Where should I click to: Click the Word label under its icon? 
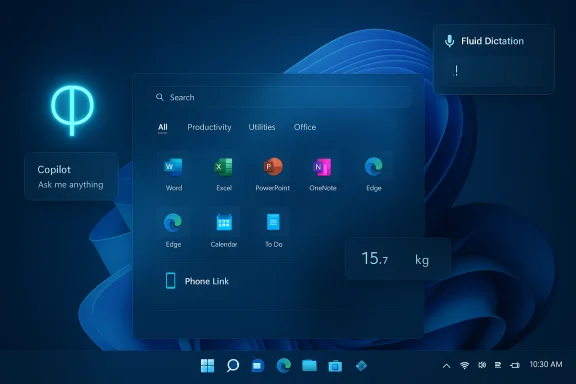point(174,188)
